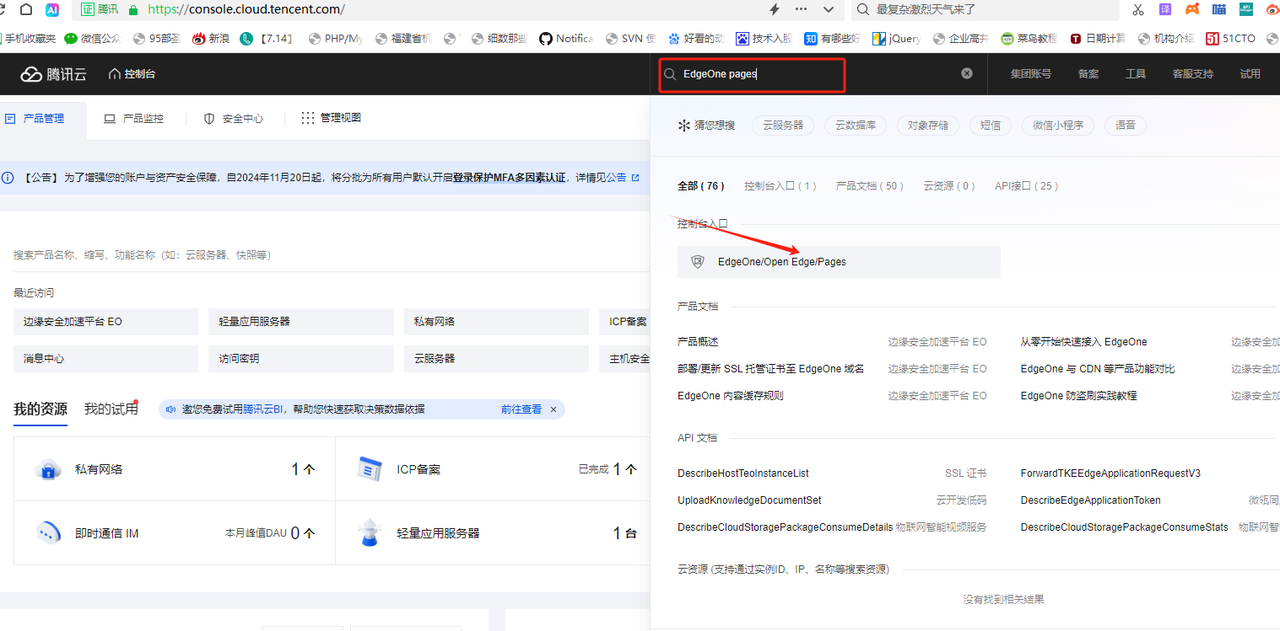Viewport: 1280px width, 631px height.
Task: Open 从零开始快速接入 EdgeOne document
Action: pyautogui.click(x=1084, y=342)
